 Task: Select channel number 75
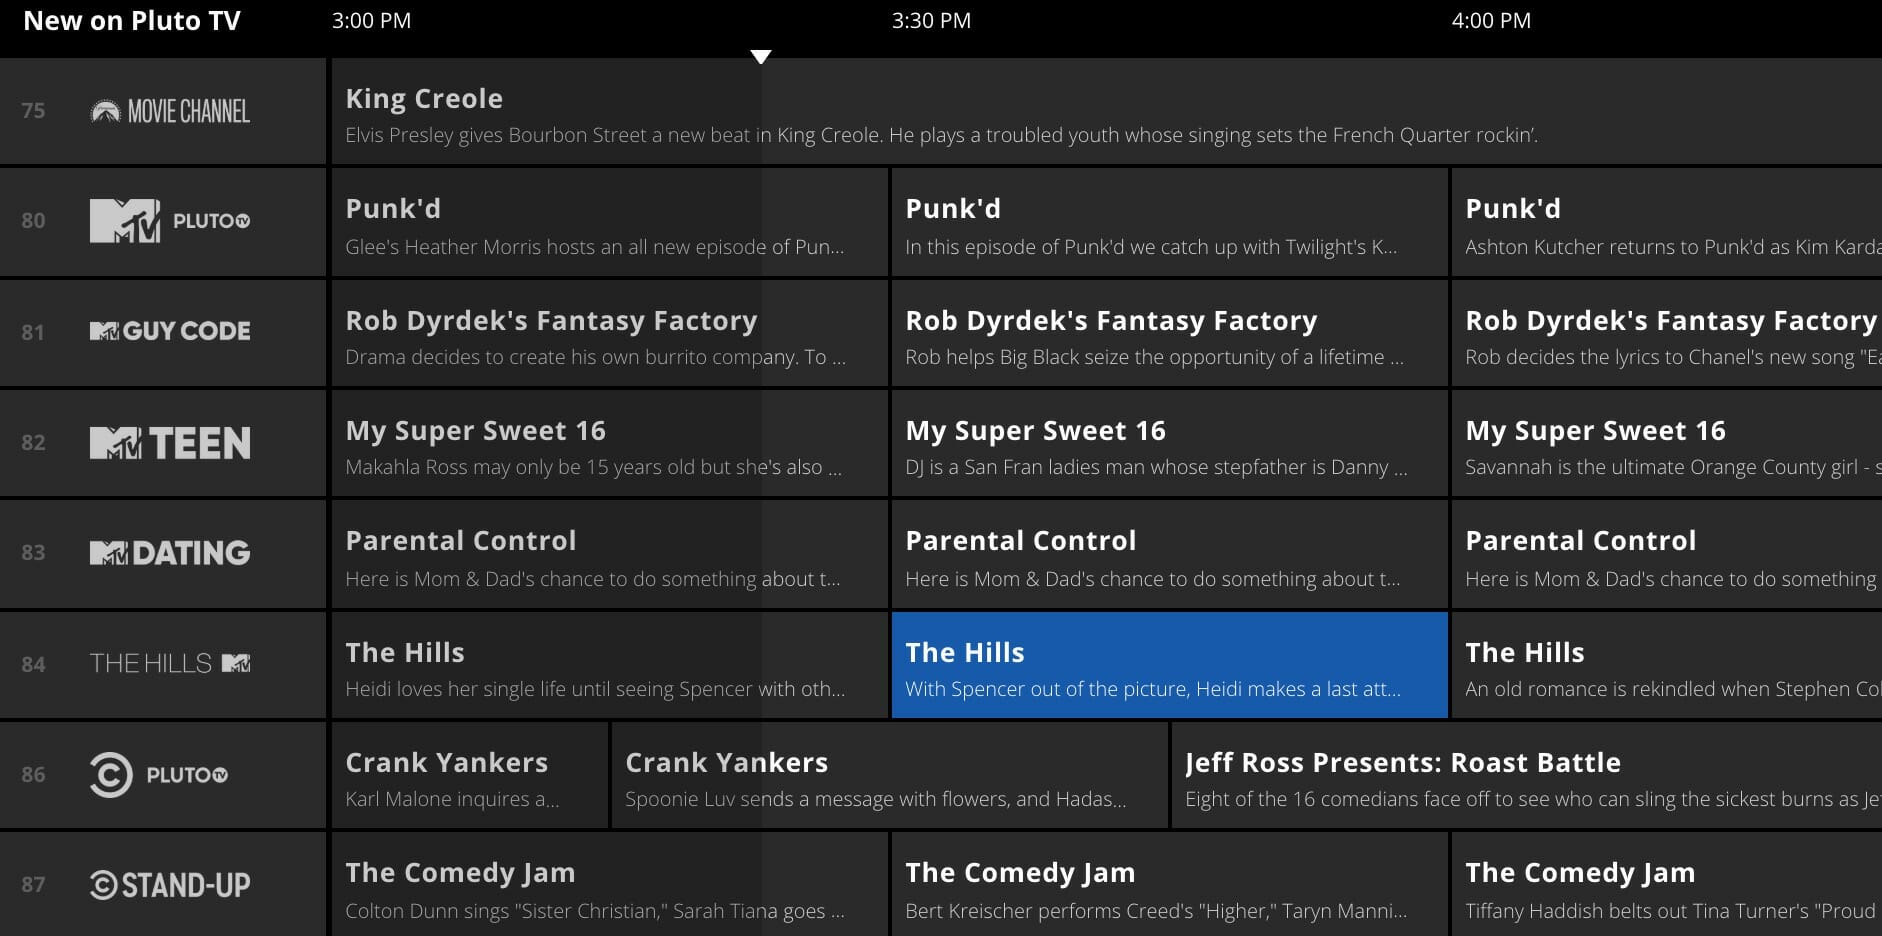[x=33, y=111]
